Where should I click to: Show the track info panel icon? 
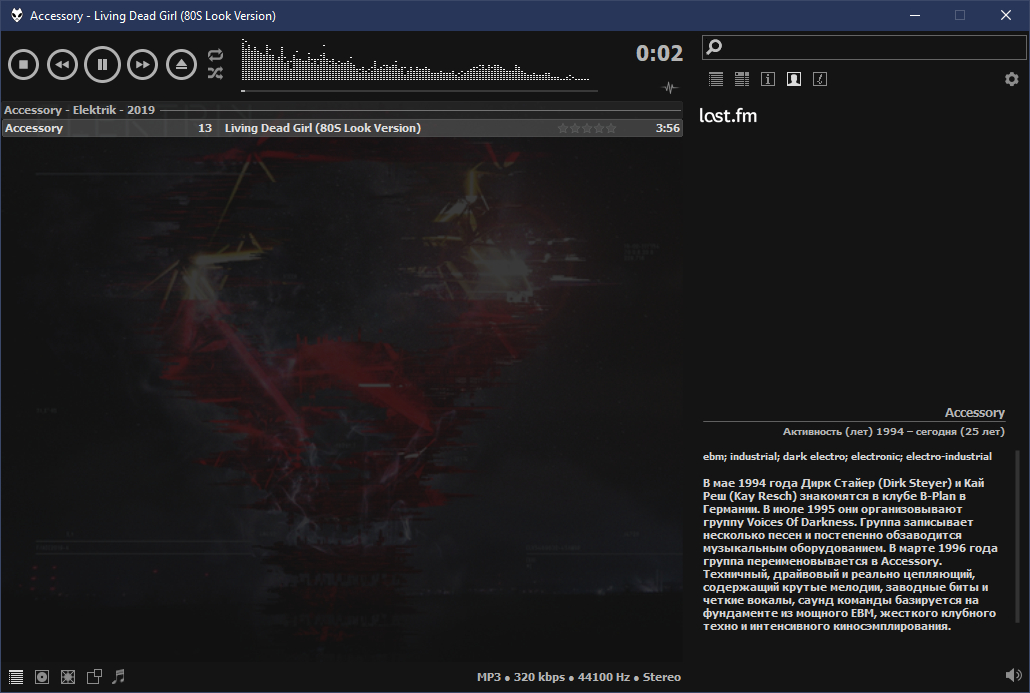768,79
